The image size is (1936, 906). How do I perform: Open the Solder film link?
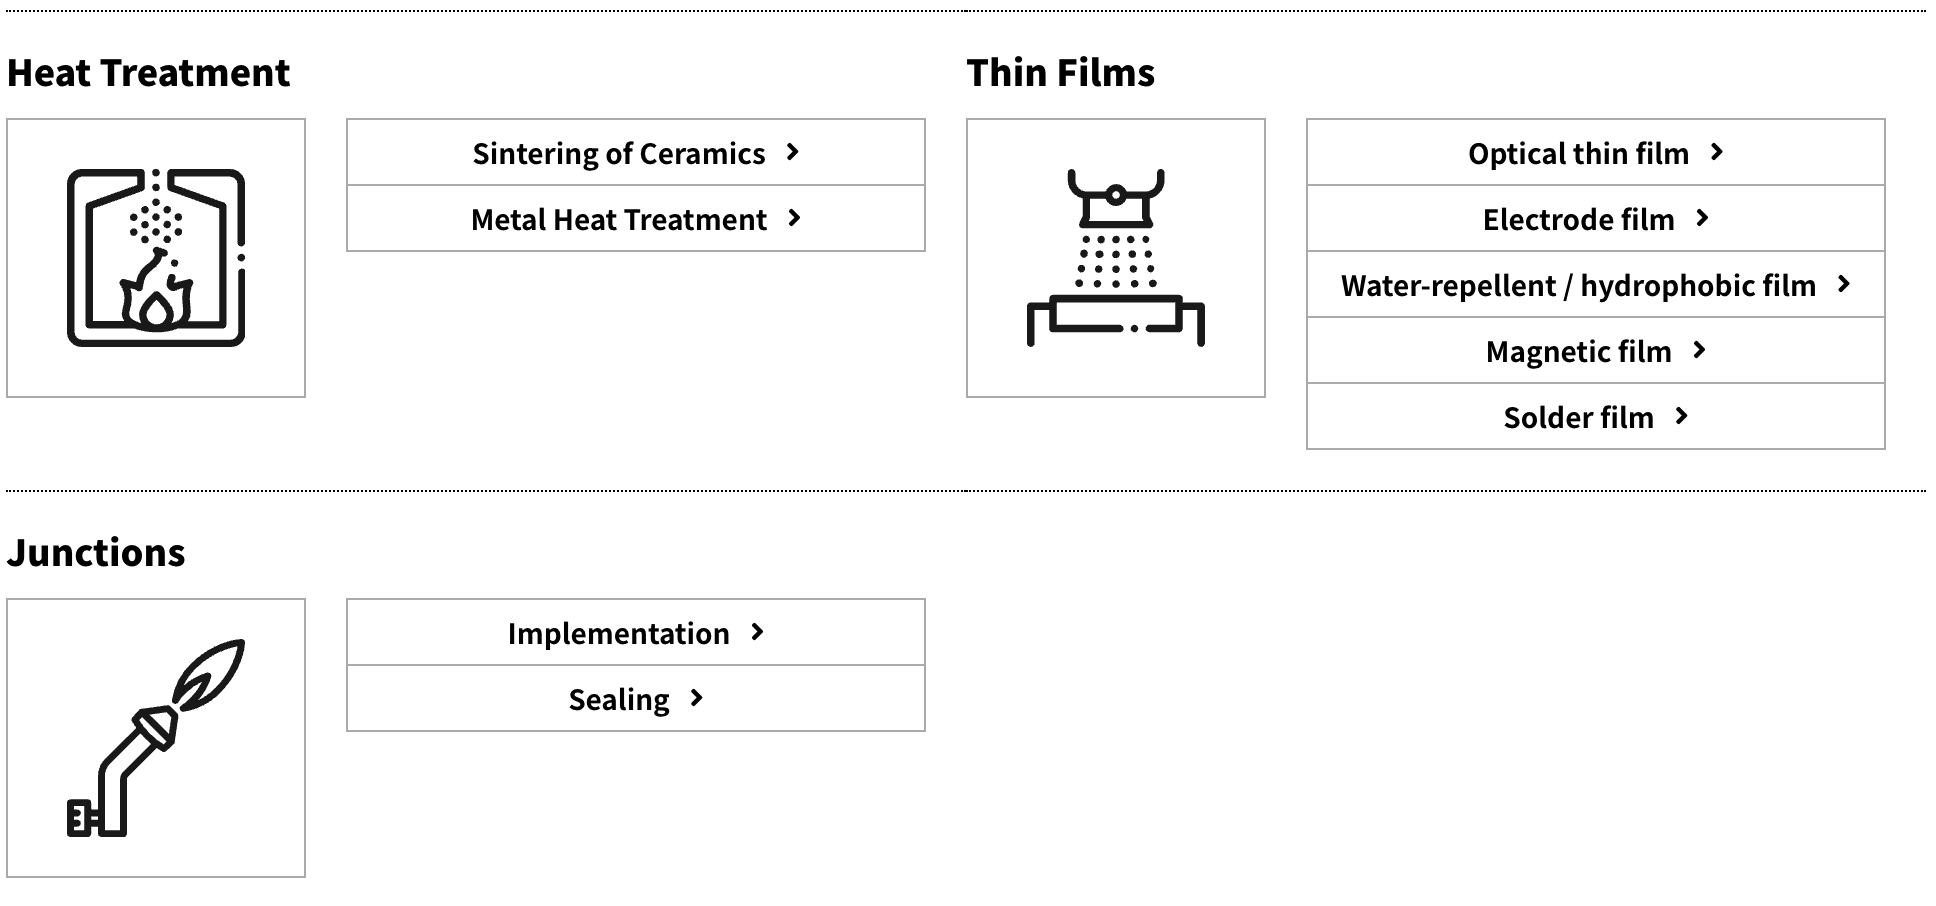coord(1578,417)
